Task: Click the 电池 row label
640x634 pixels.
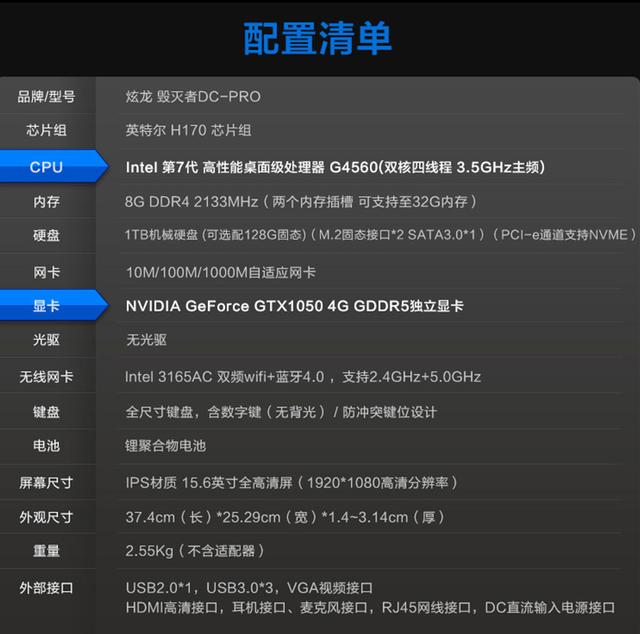Action: point(46,446)
